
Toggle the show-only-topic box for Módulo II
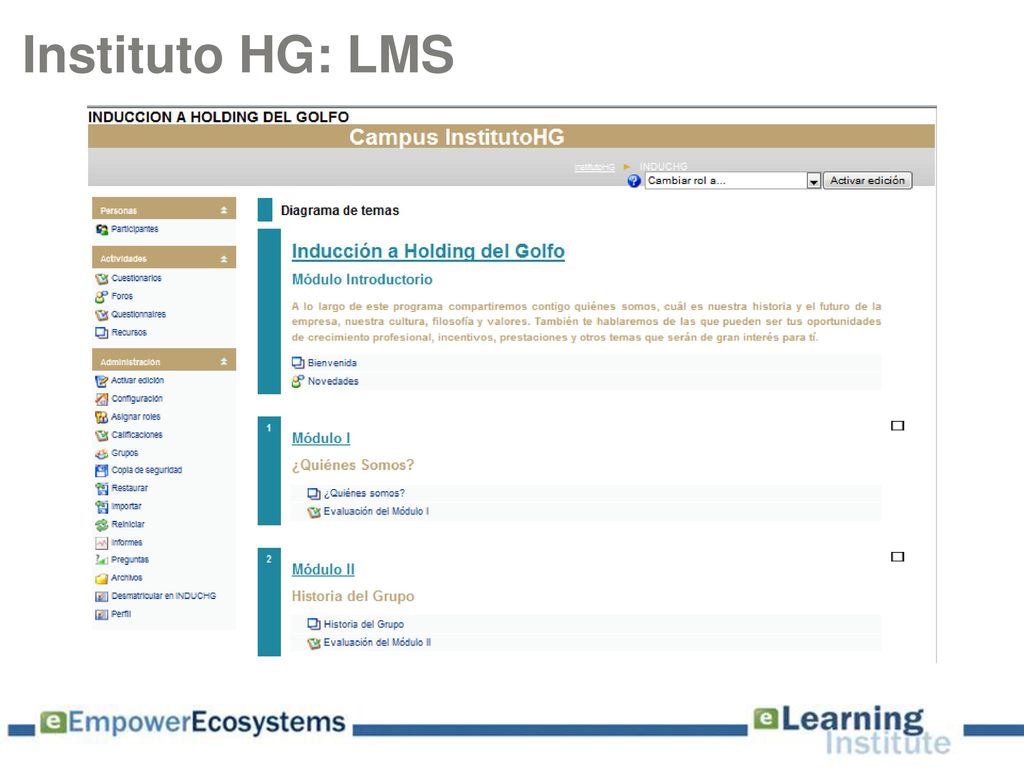(897, 557)
